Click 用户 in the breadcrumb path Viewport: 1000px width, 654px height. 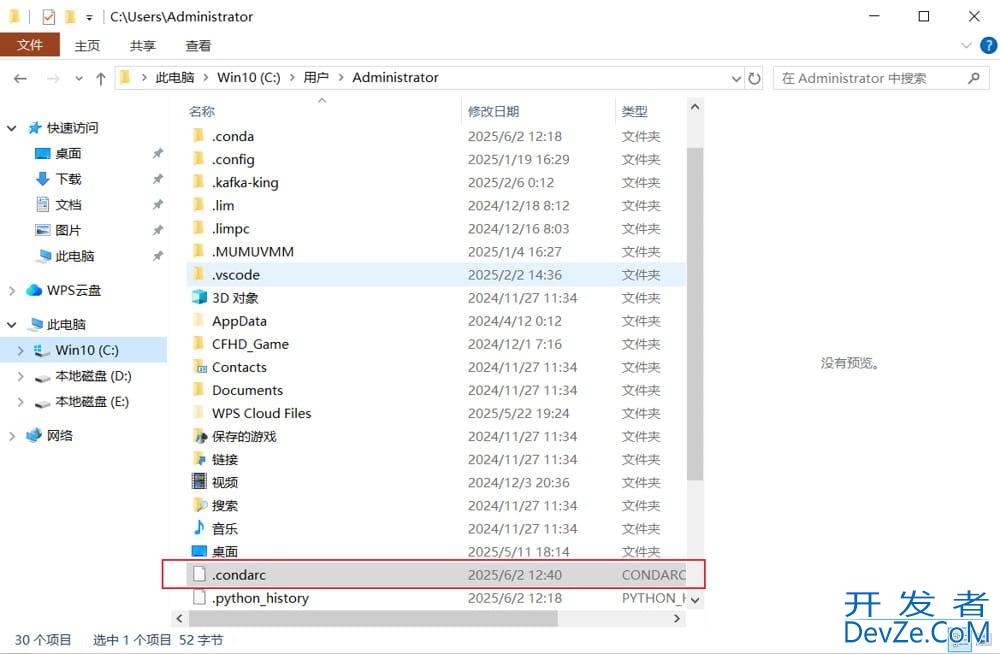click(316, 78)
